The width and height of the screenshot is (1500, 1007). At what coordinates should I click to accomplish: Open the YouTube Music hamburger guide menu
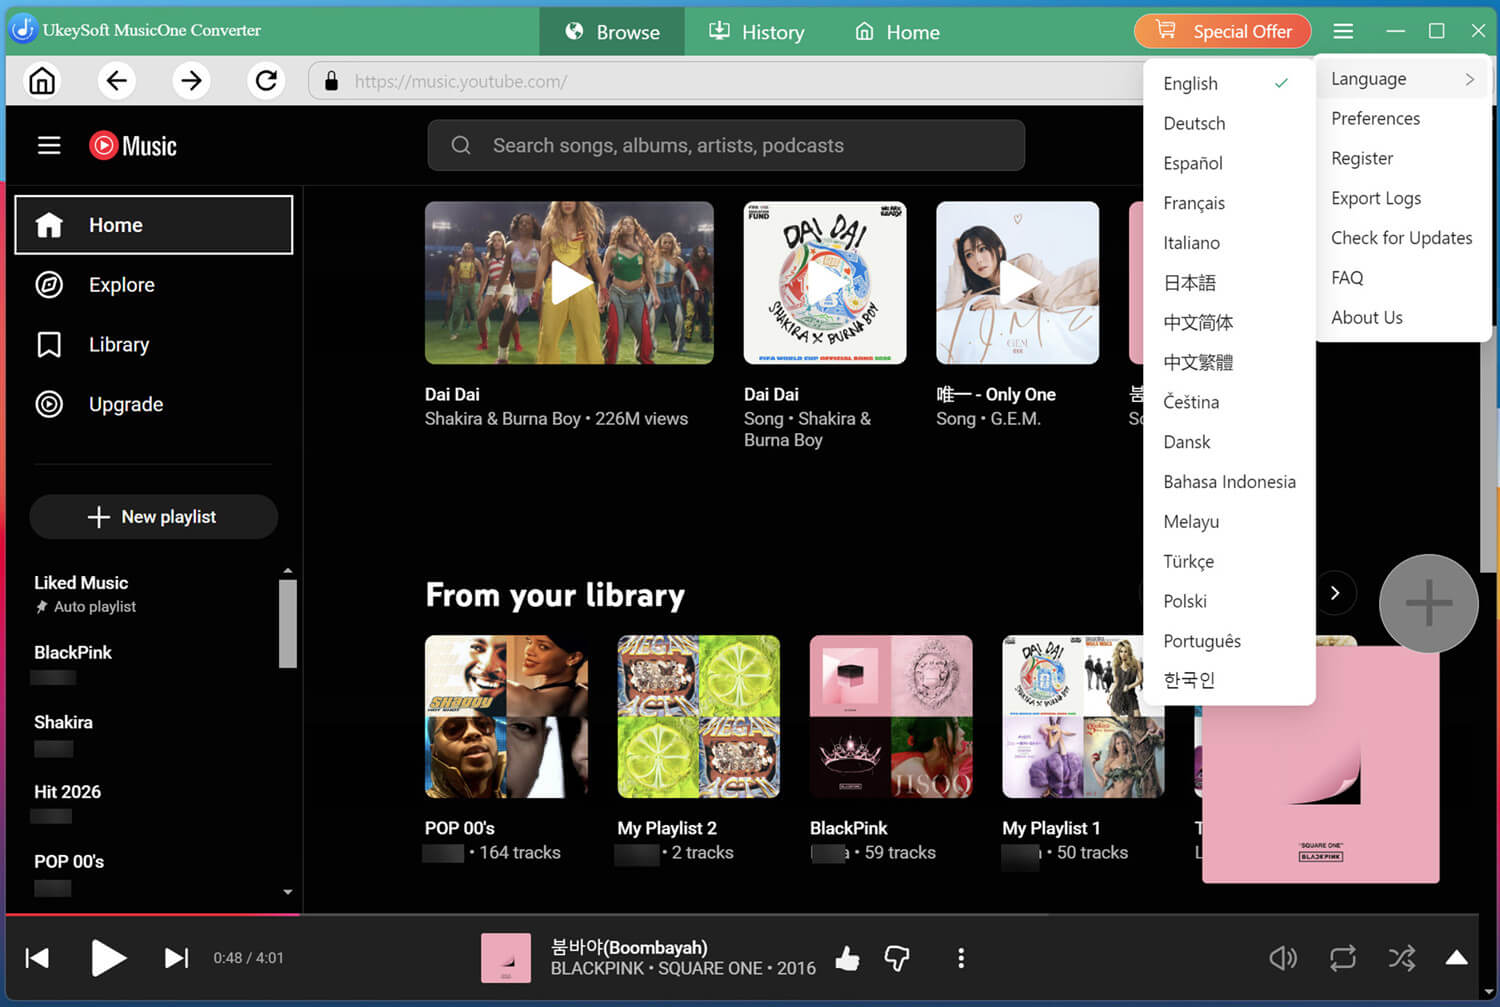pos(49,146)
